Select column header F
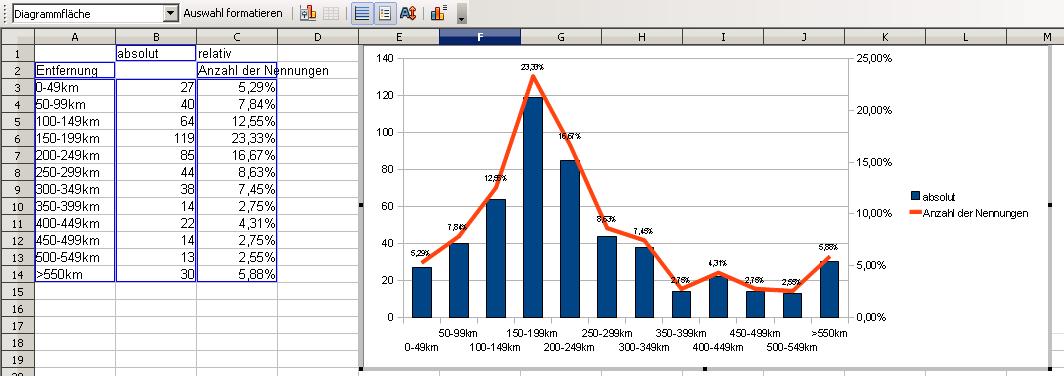The height and width of the screenshot is (376, 1064). pyautogui.click(x=480, y=37)
